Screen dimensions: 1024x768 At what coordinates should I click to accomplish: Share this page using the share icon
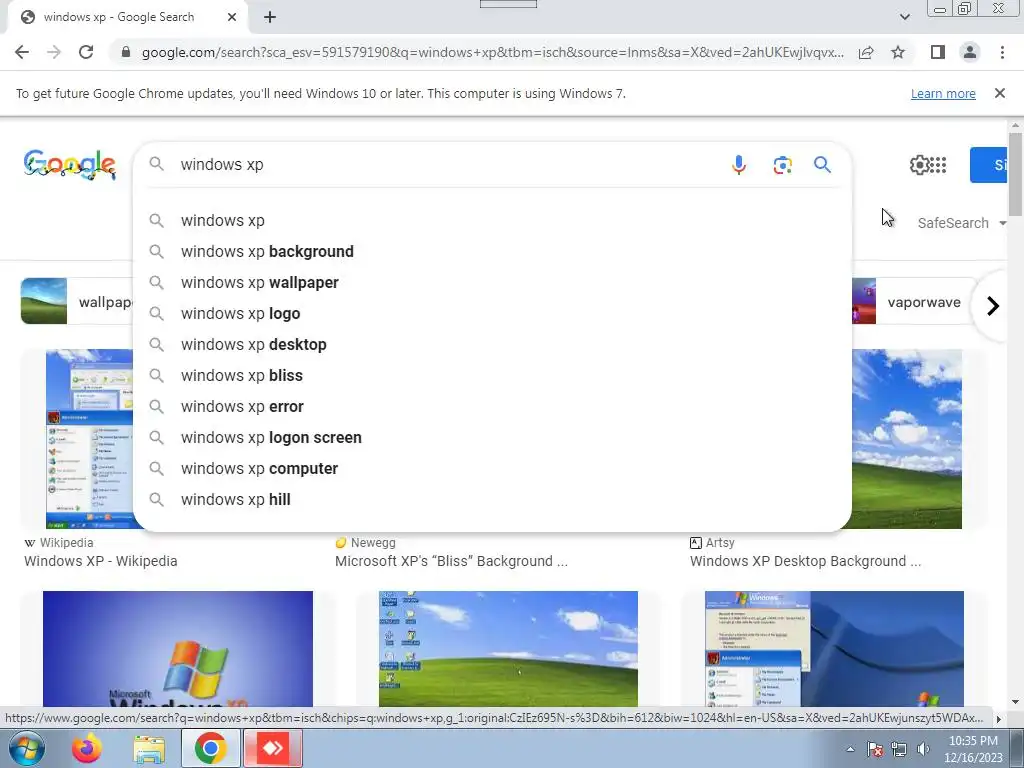pyautogui.click(x=866, y=52)
